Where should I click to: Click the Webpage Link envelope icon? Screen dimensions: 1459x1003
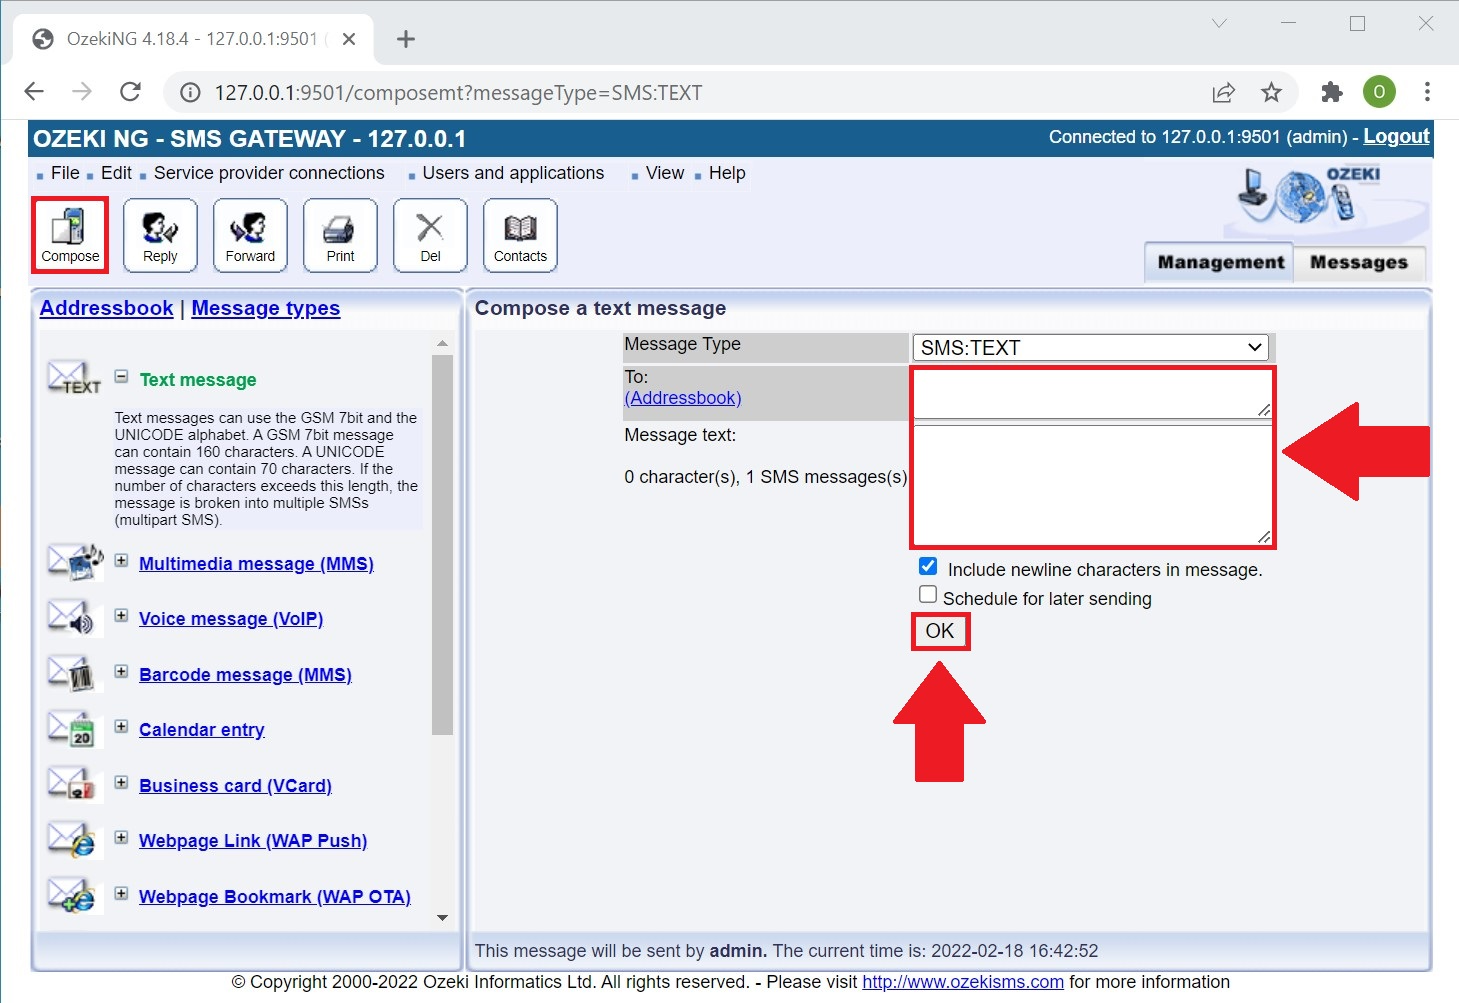click(71, 840)
